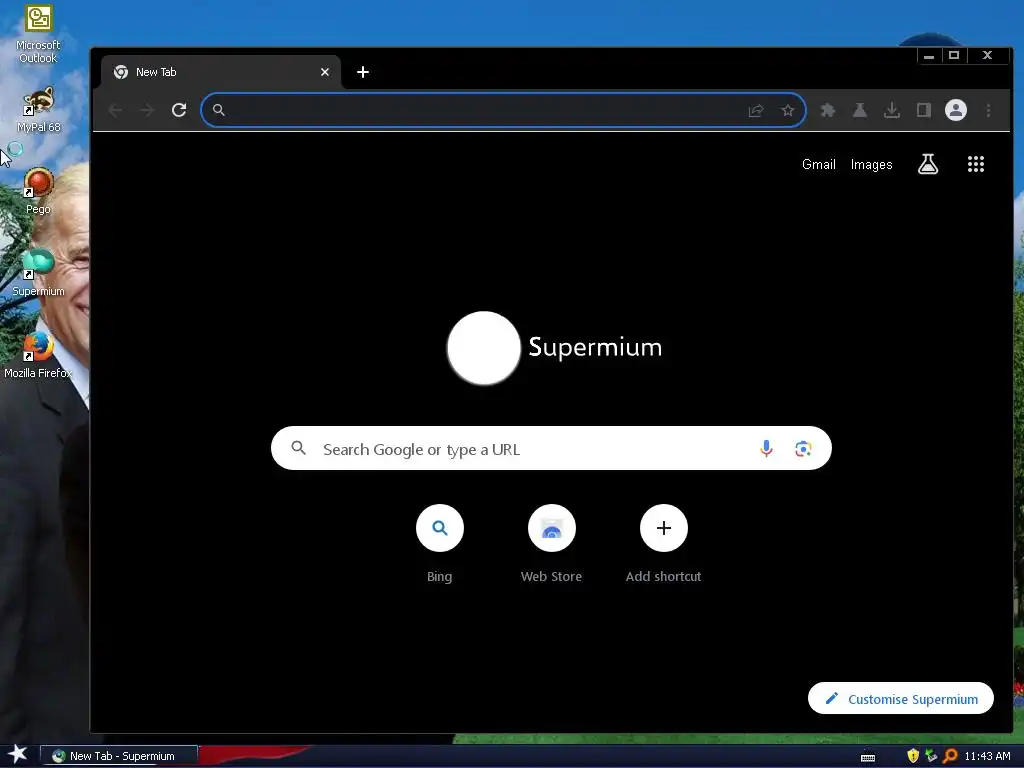The image size is (1024, 768).
Task: Open the Downloads icon in toolbar
Action: tap(891, 110)
